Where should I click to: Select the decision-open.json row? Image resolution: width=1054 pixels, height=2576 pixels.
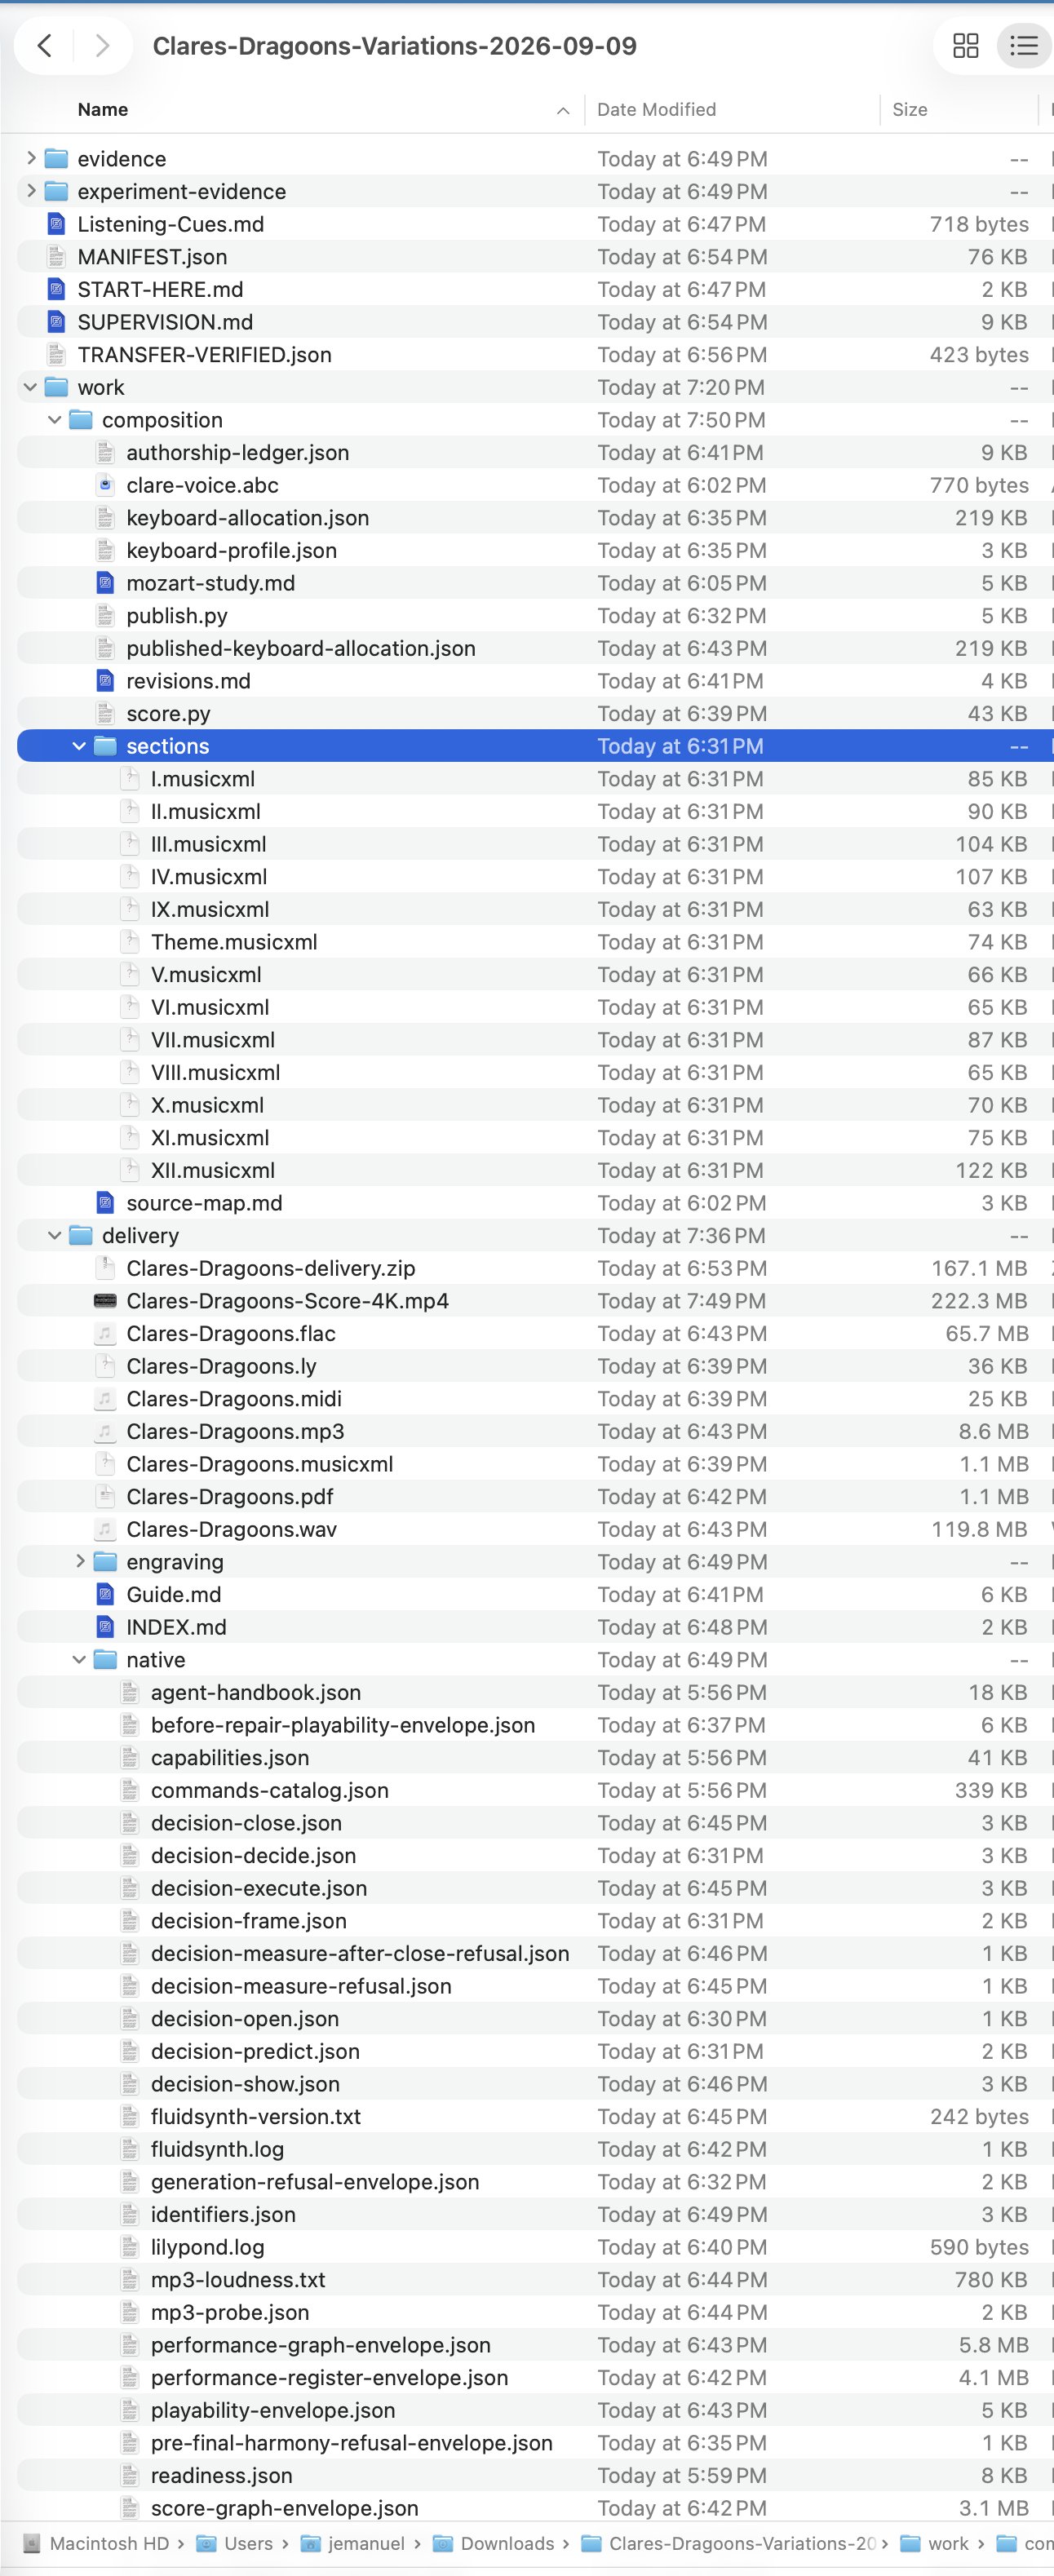(x=535, y=2019)
